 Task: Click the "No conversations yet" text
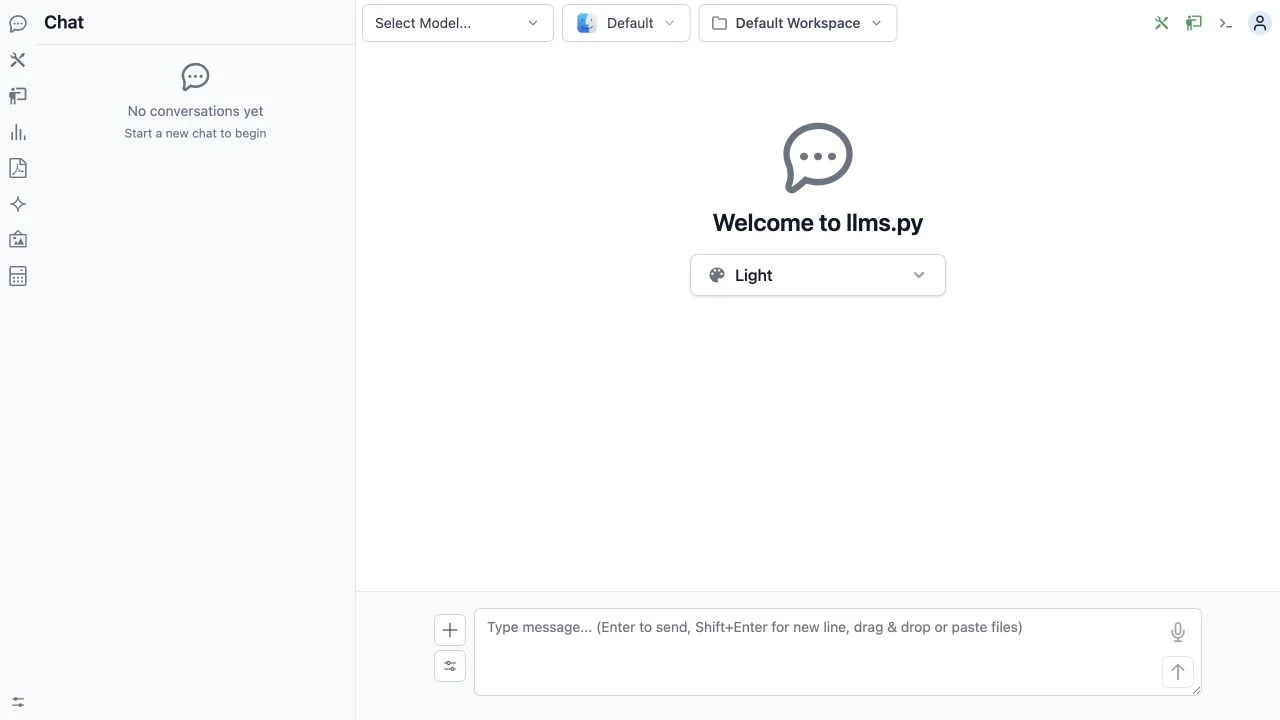tap(196, 111)
